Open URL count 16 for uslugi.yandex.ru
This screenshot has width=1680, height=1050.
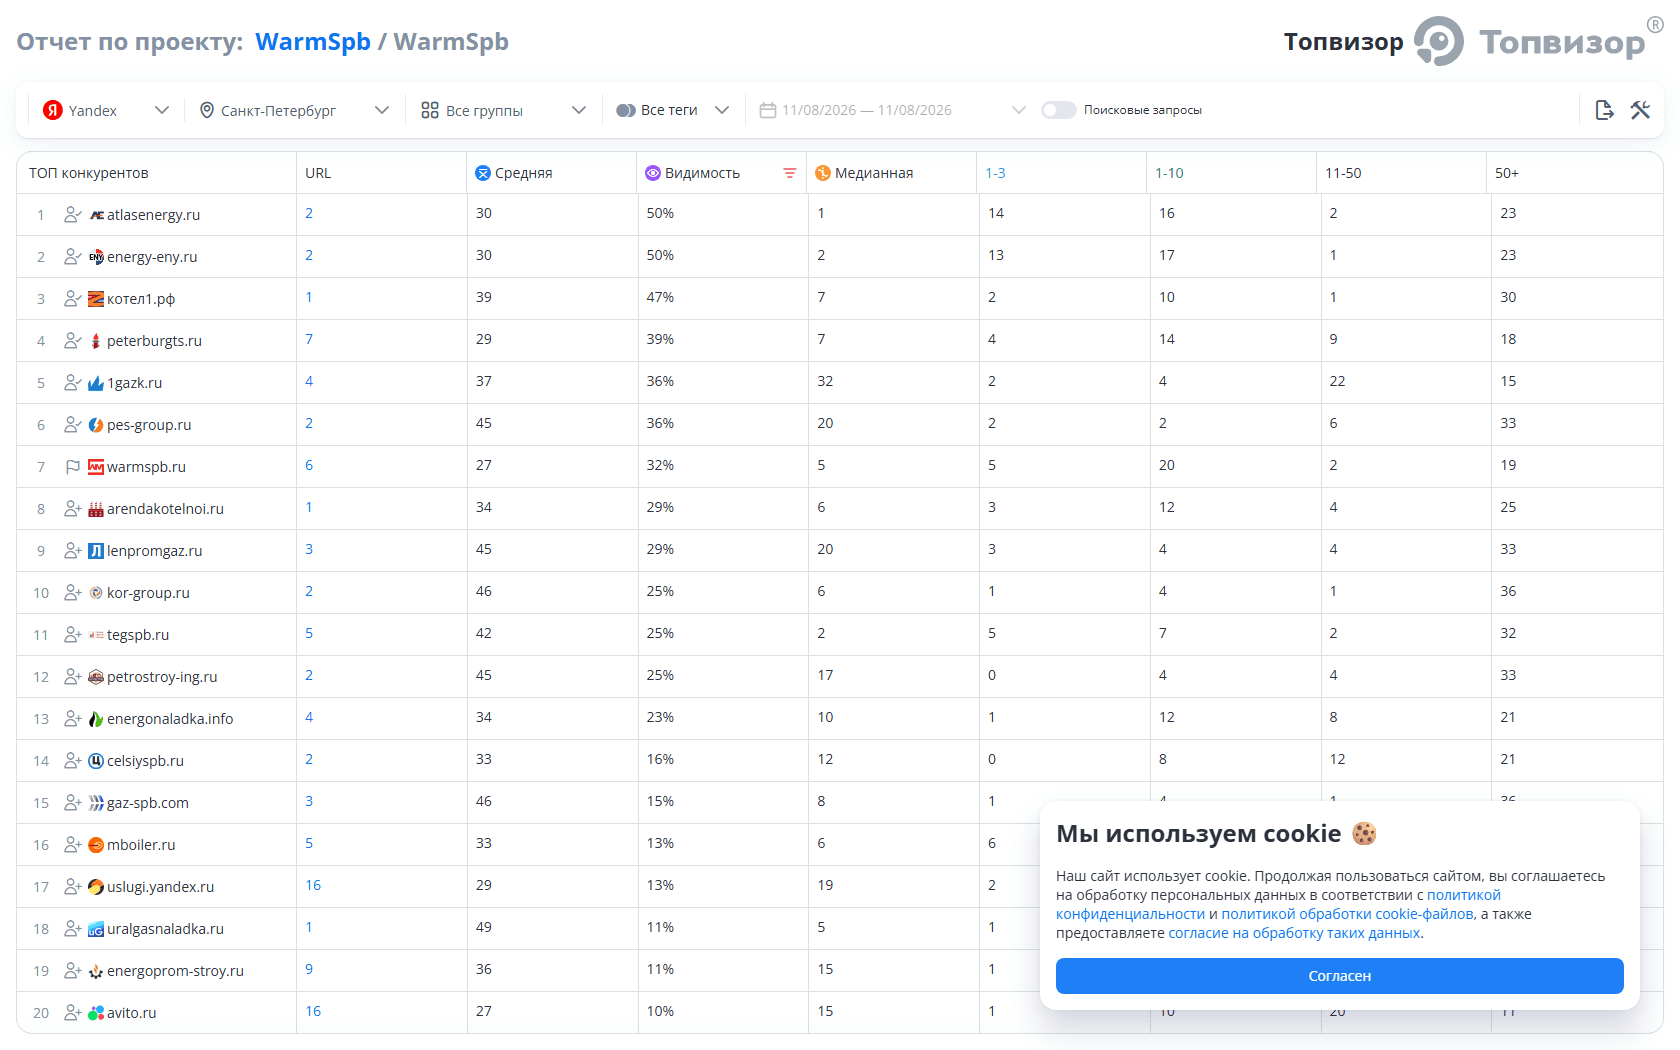click(313, 885)
